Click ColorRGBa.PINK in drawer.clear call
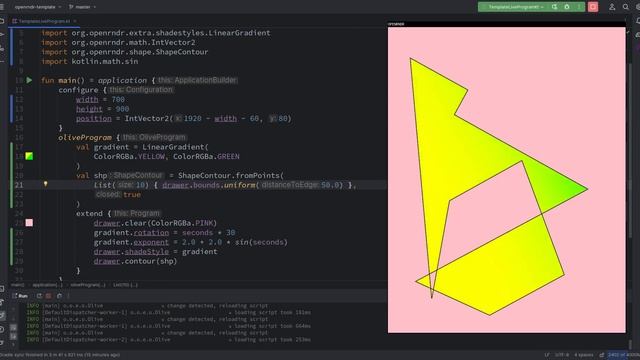 coord(182,223)
